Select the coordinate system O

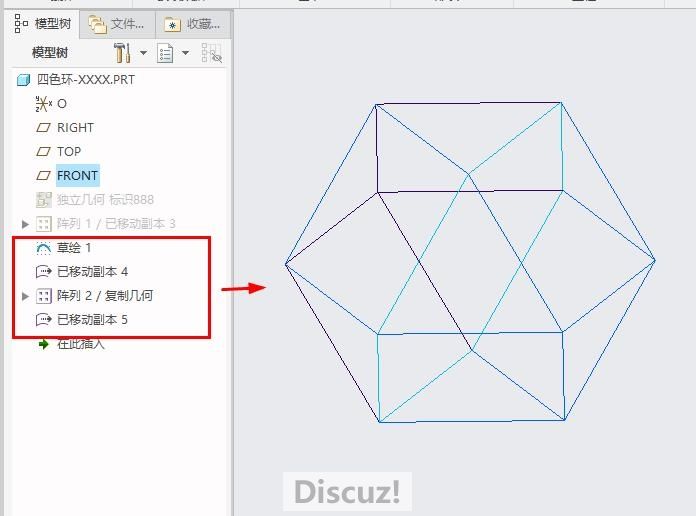pyautogui.click(x=62, y=104)
